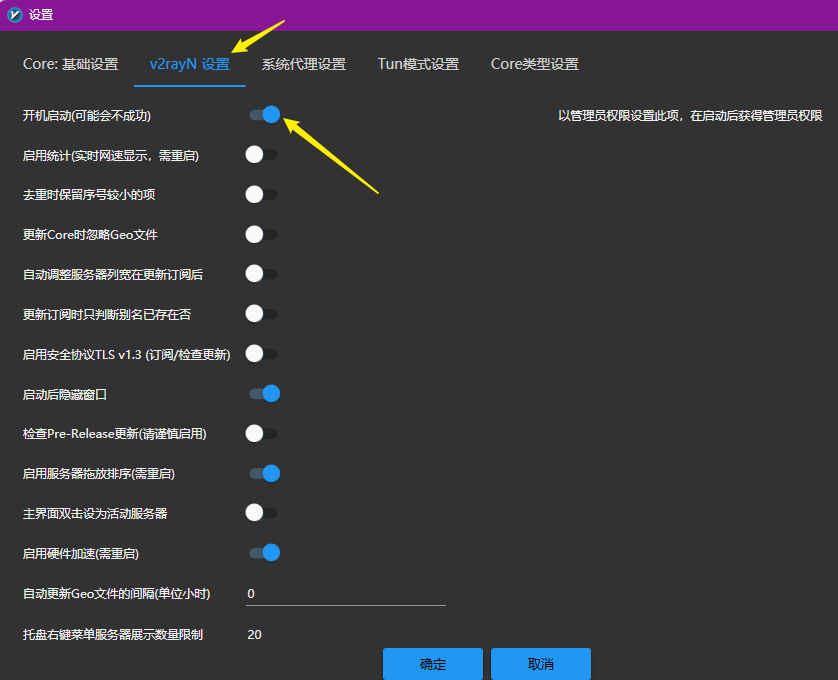This screenshot has height=680, width=838.
Task: Enable the TLS v1.3 security protocol toggle
Action: pos(262,354)
